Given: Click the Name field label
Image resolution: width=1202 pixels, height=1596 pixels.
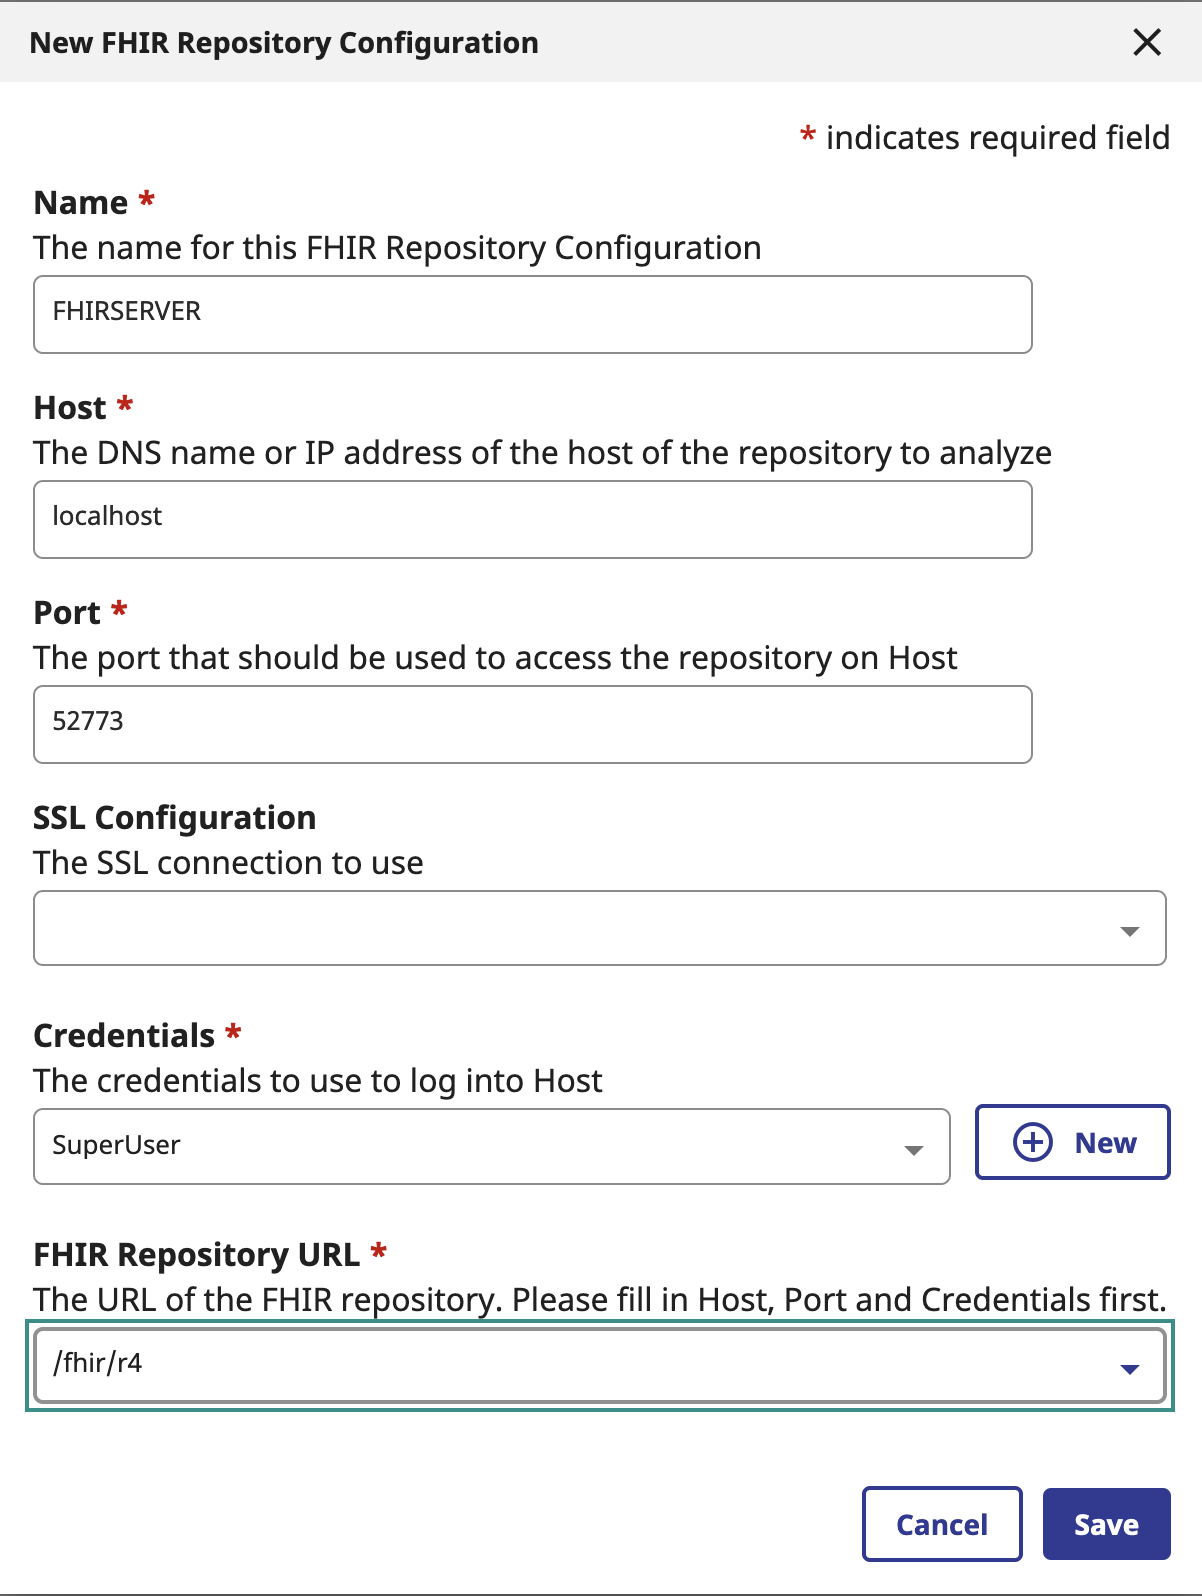Looking at the screenshot, I should [81, 202].
